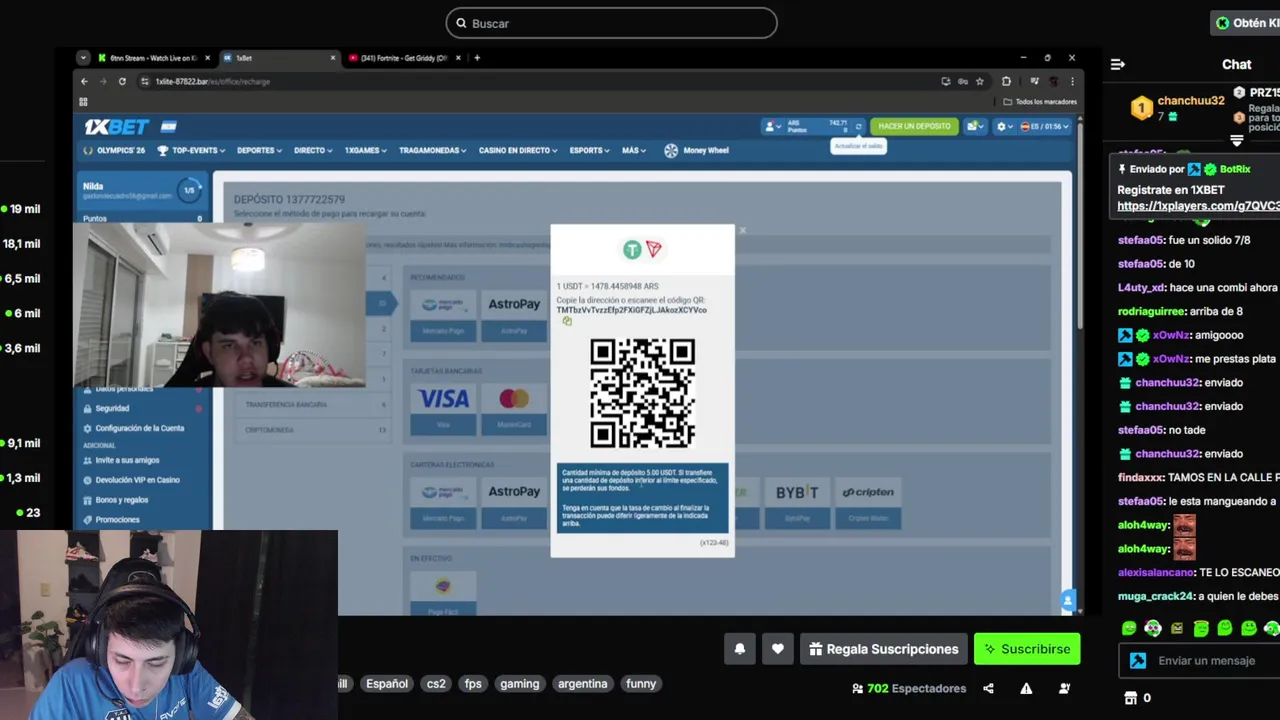The image size is (1280, 720).
Task: Click the bell notification button
Action: tap(740, 649)
